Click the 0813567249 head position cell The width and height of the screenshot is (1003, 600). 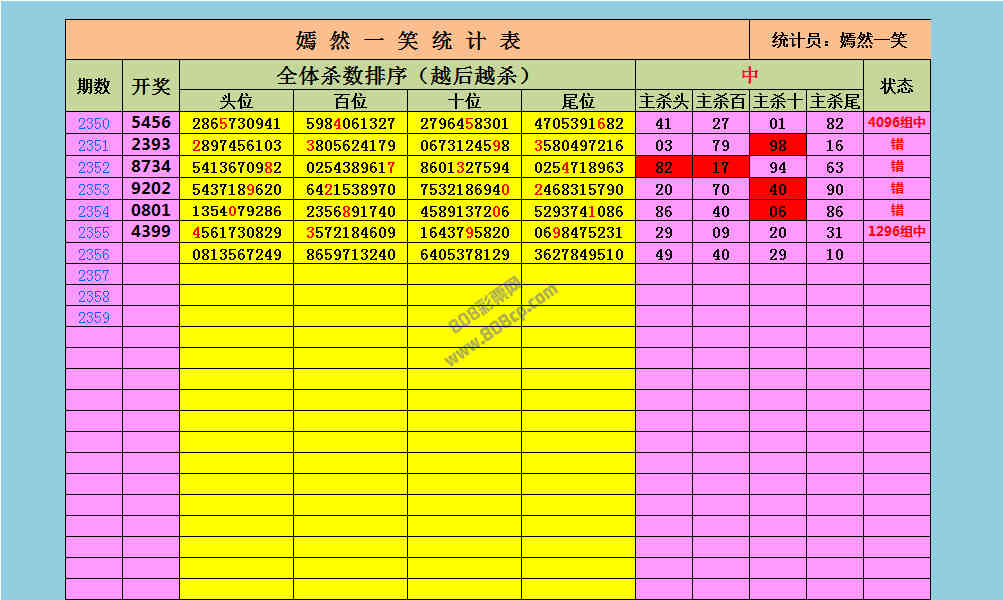pos(237,255)
